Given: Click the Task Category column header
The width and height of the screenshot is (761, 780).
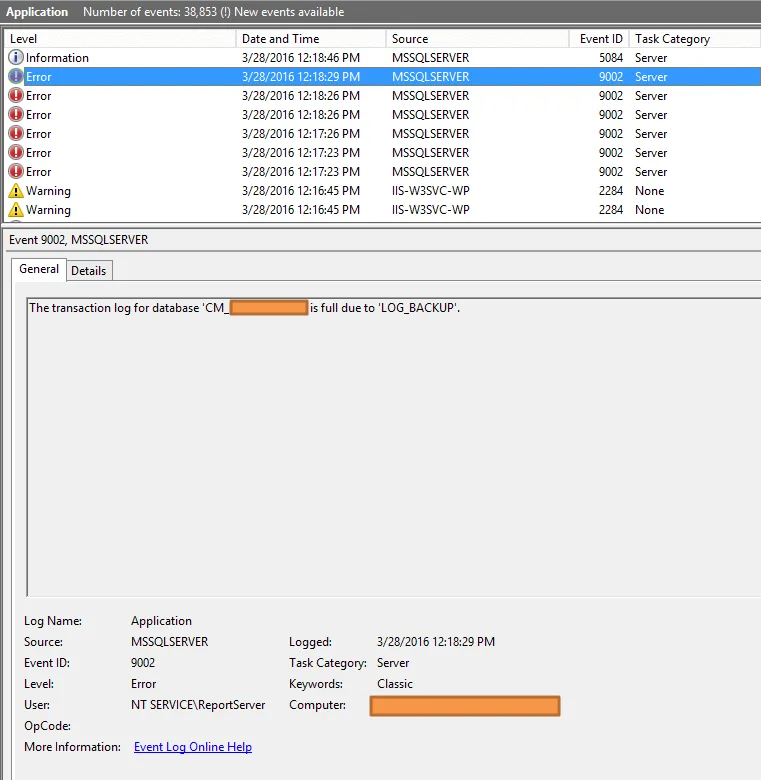Looking at the screenshot, I should coord(695,39).
